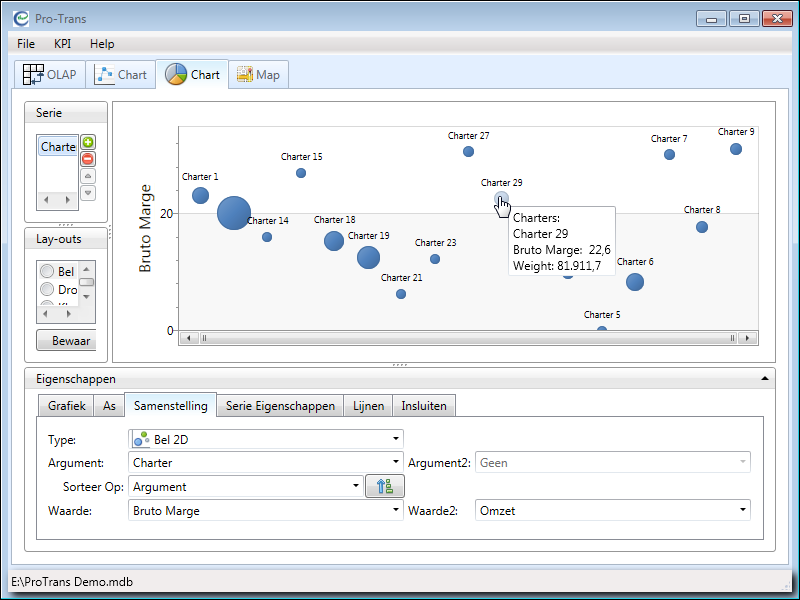Click the red remove series icon

[88, 159]
